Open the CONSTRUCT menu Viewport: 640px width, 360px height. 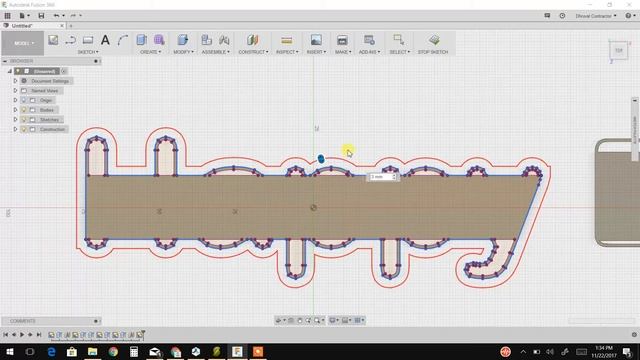click(253, 52)
